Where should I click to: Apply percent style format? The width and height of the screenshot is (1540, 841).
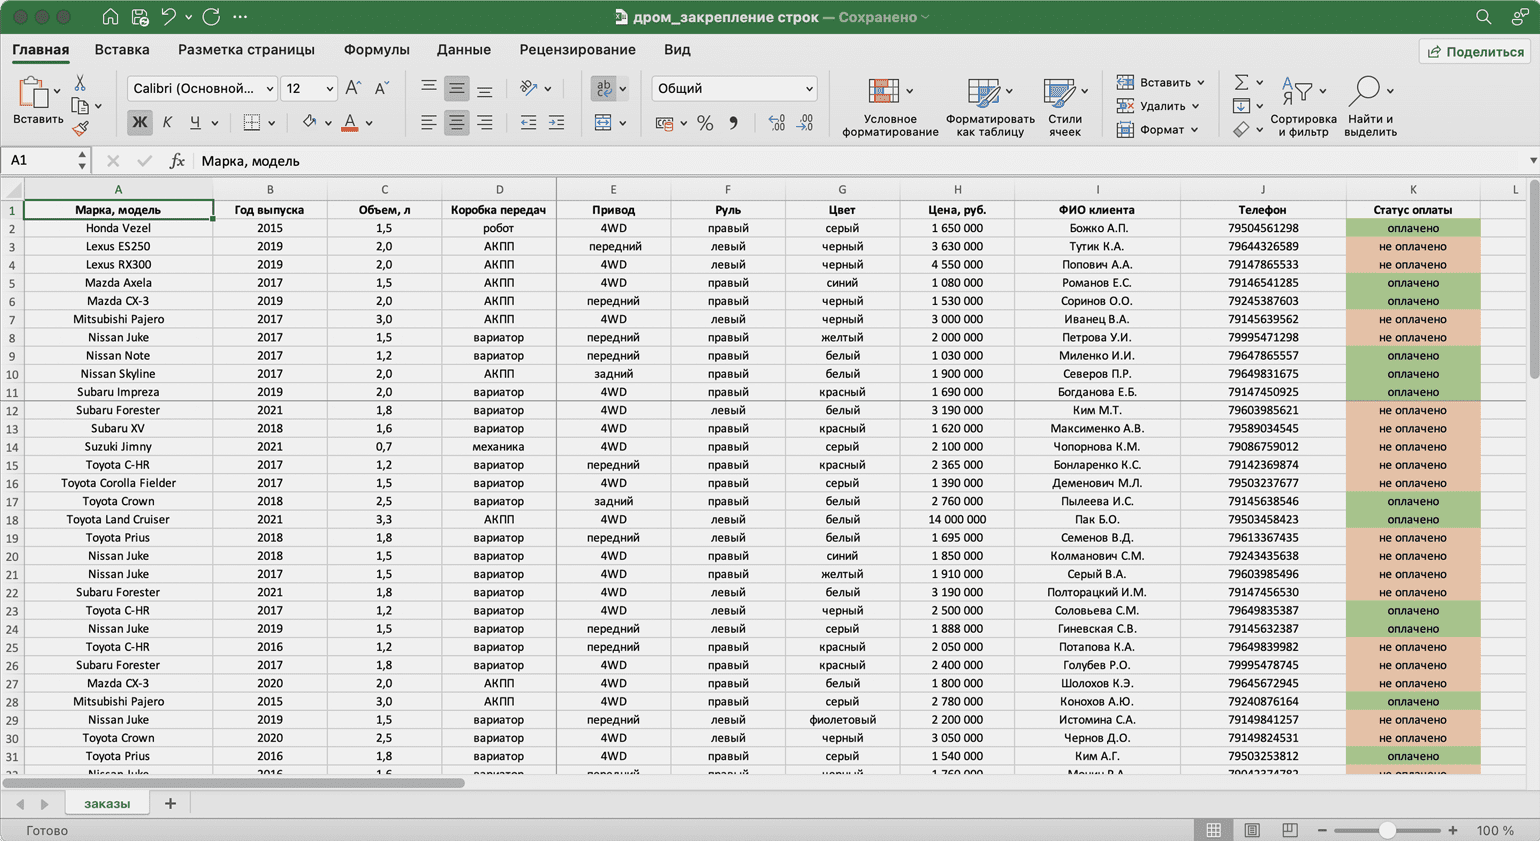point(705,123)
